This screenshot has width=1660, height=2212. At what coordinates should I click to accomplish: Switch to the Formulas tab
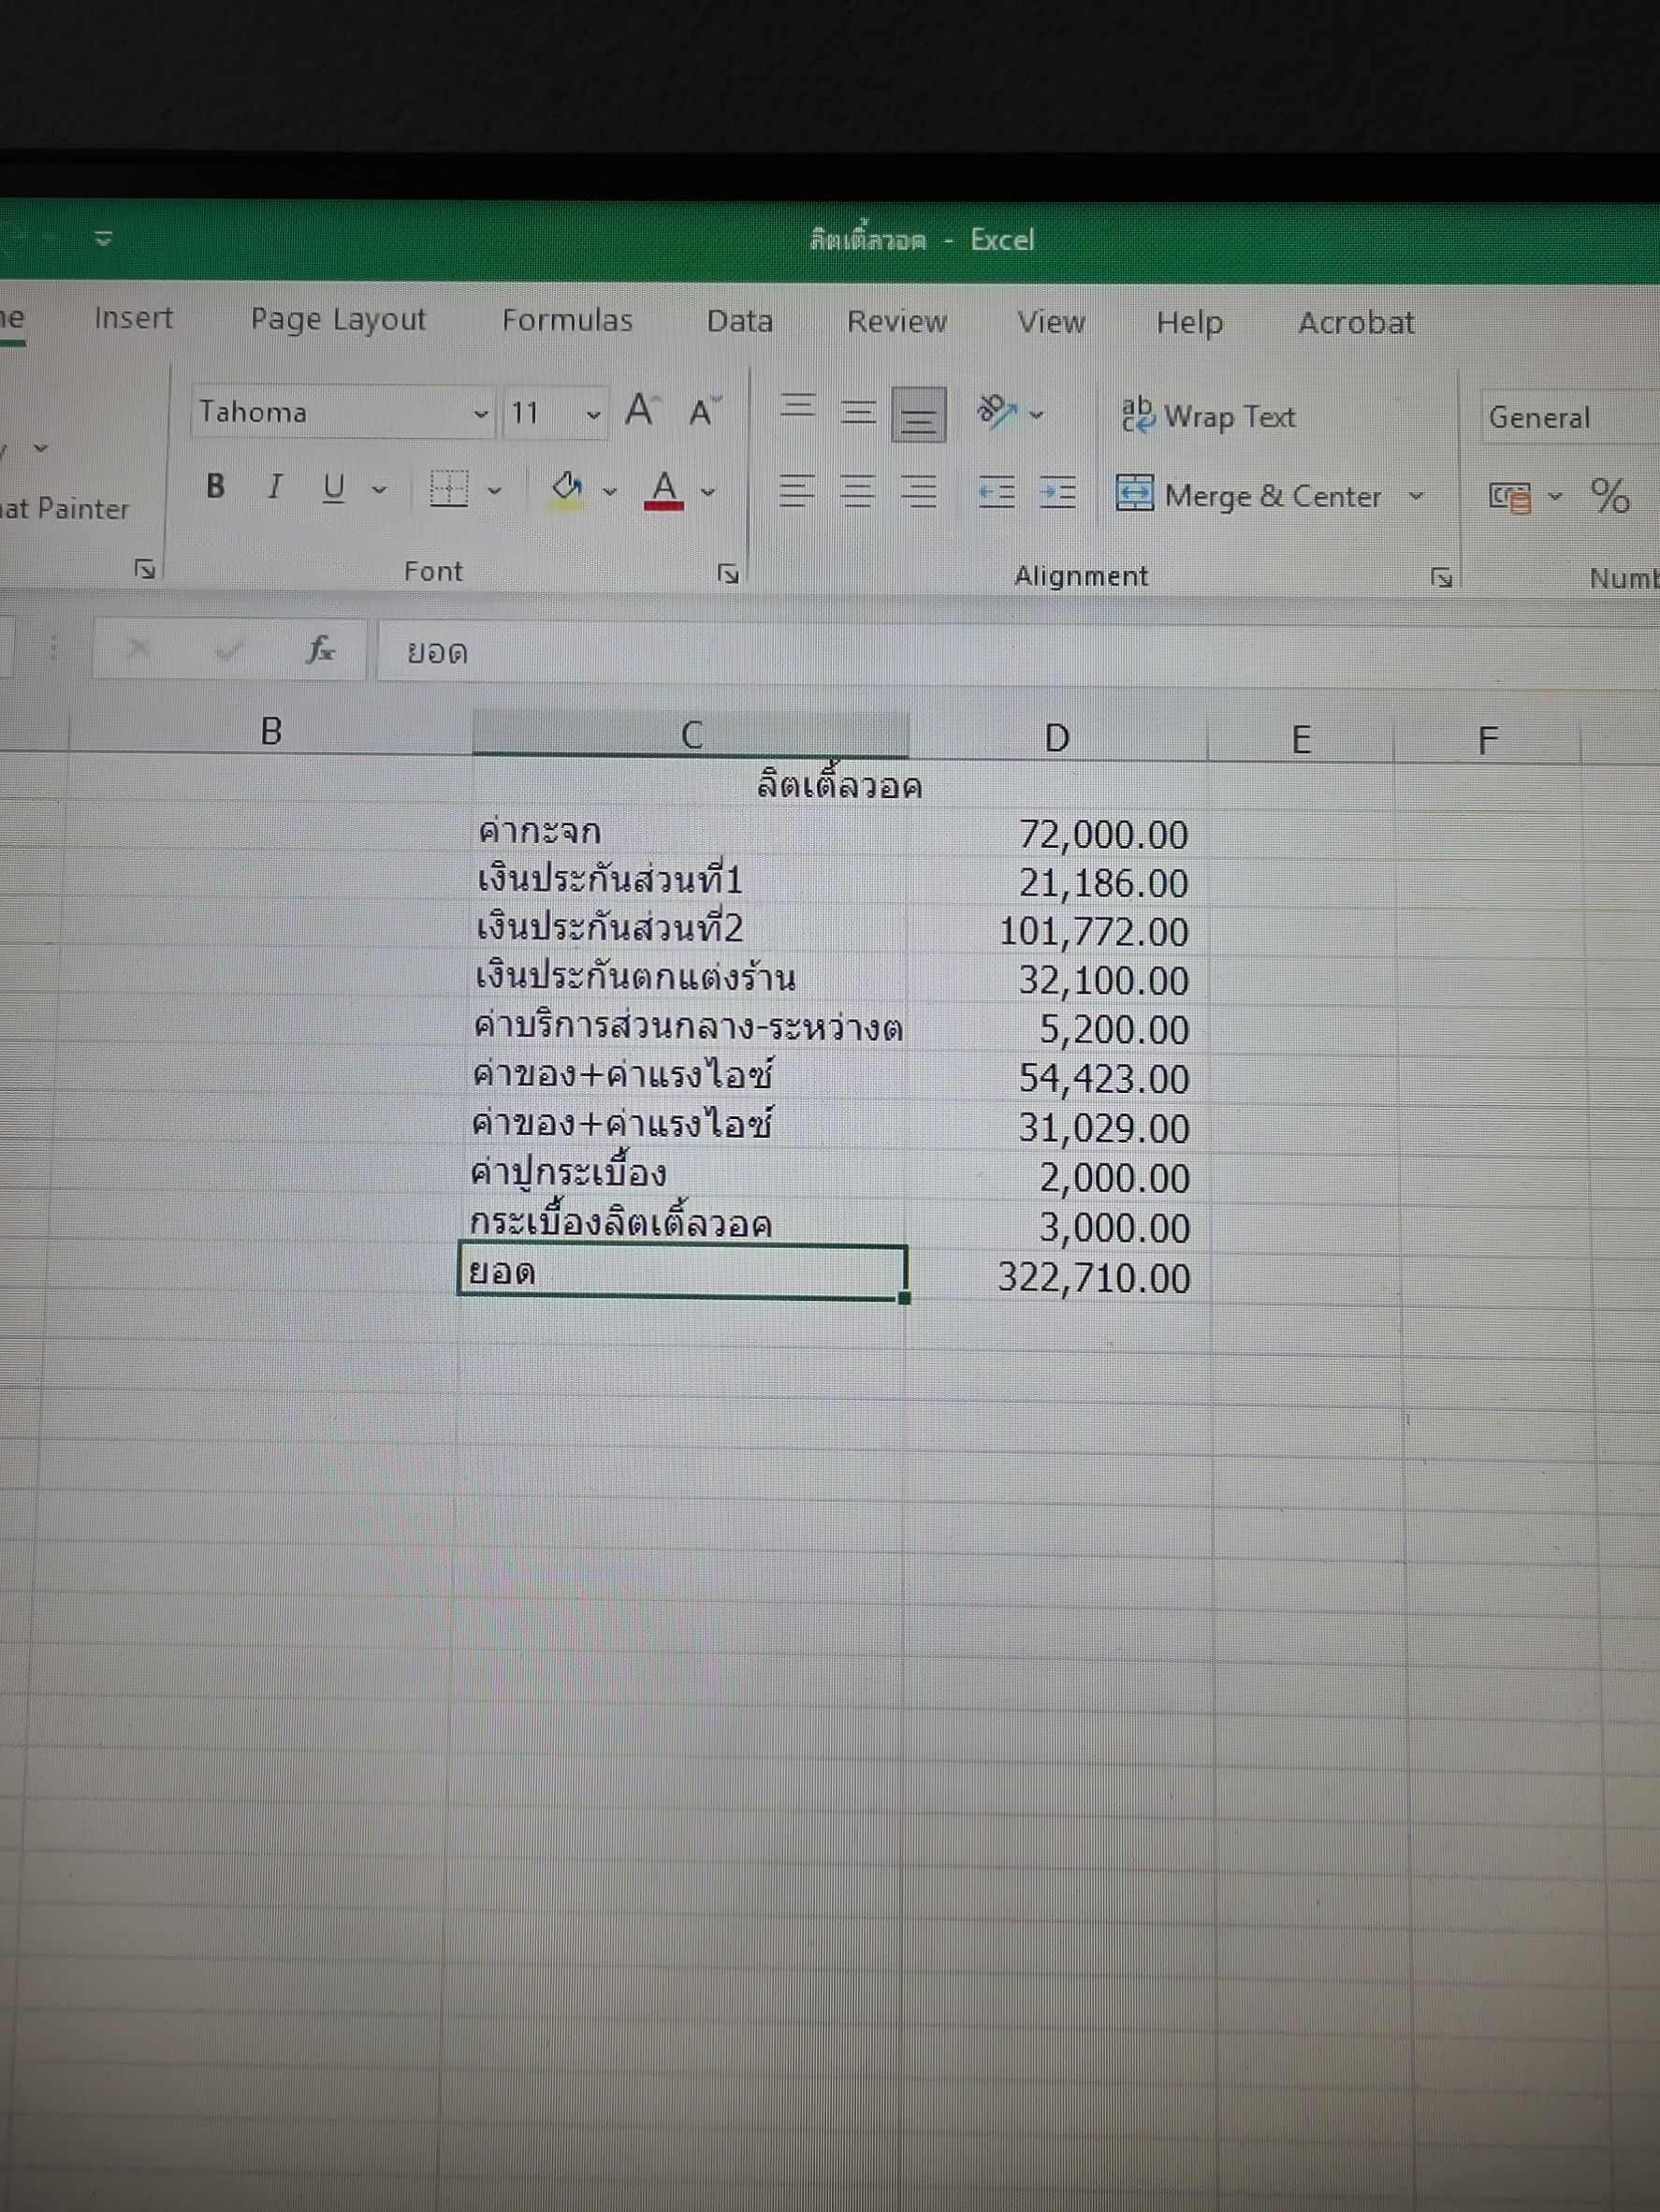coord(567,320)
